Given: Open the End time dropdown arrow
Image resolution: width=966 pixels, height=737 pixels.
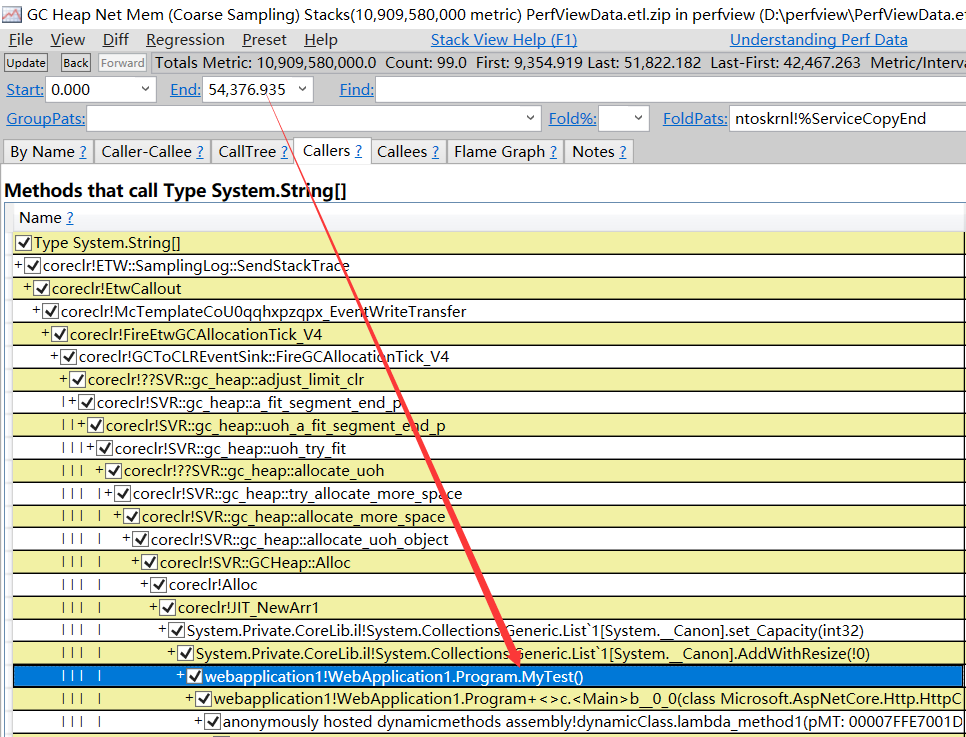Looking at the screenshot, I should [x=301, y=90].
